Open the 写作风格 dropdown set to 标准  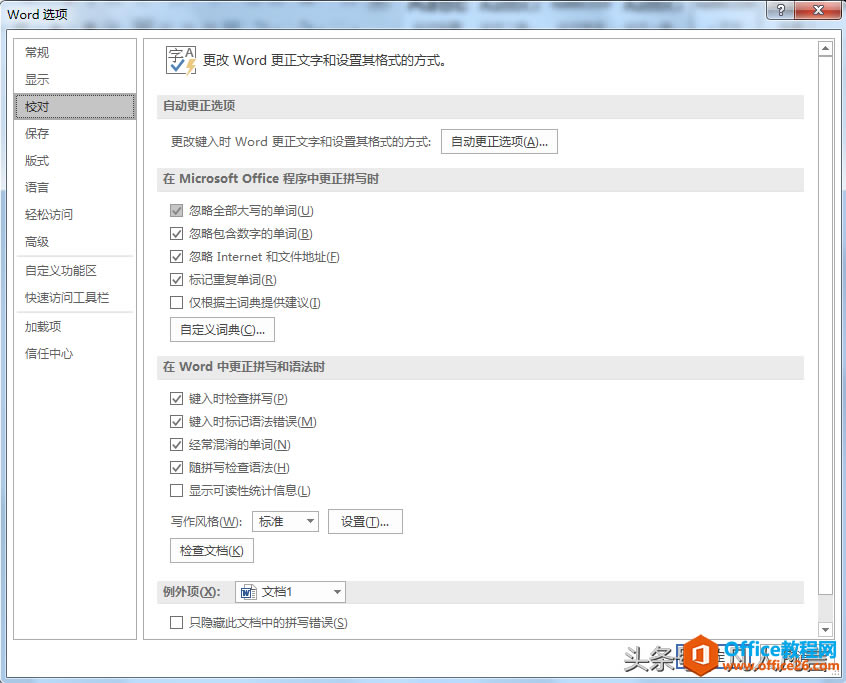coord(285,521)
